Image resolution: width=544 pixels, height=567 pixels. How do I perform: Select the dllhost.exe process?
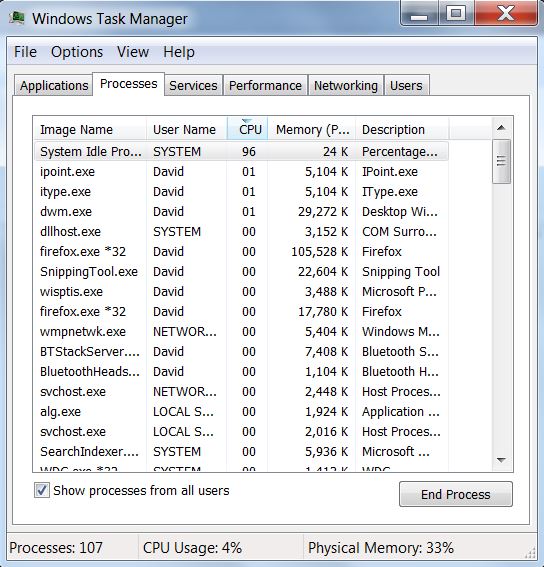[241, 231]
